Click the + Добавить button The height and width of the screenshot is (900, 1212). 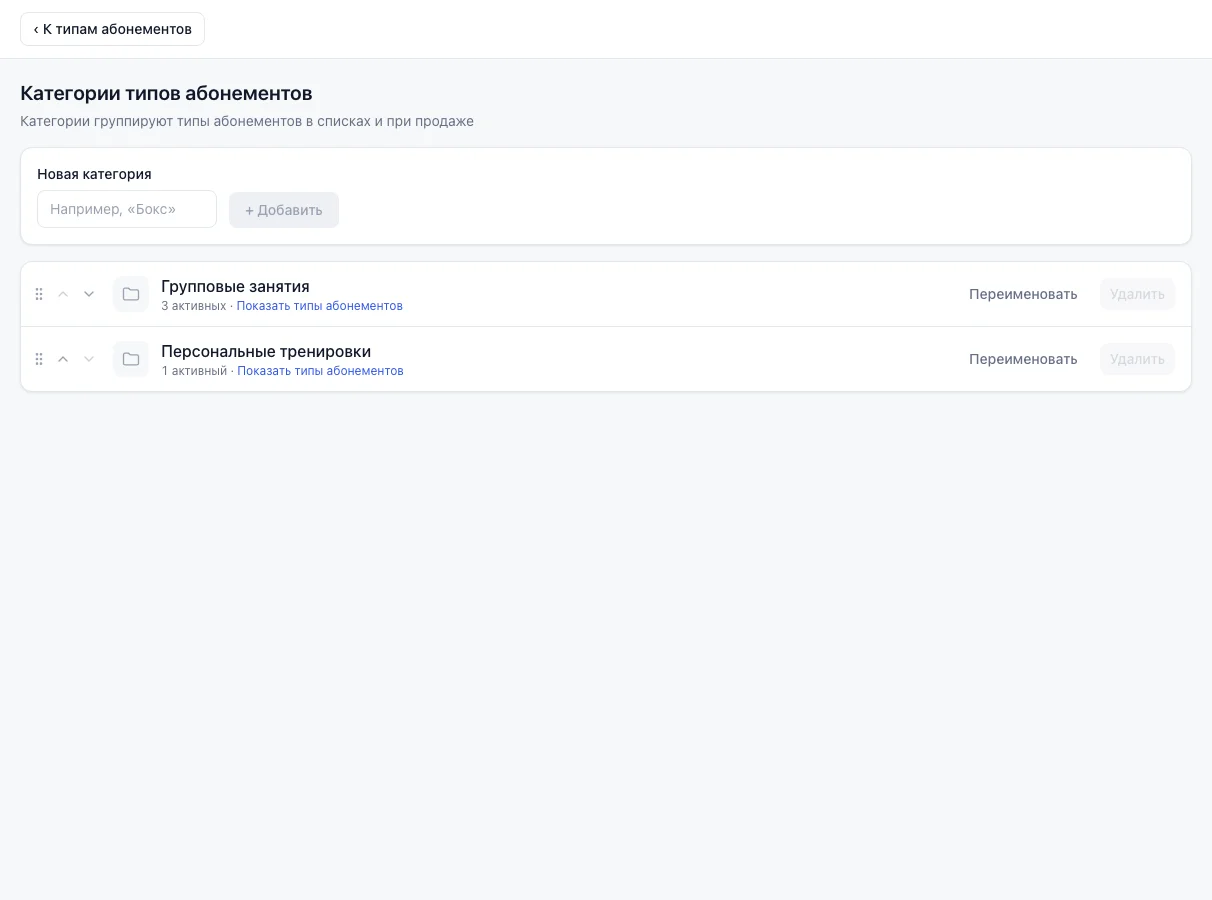(x=284, y=210)
